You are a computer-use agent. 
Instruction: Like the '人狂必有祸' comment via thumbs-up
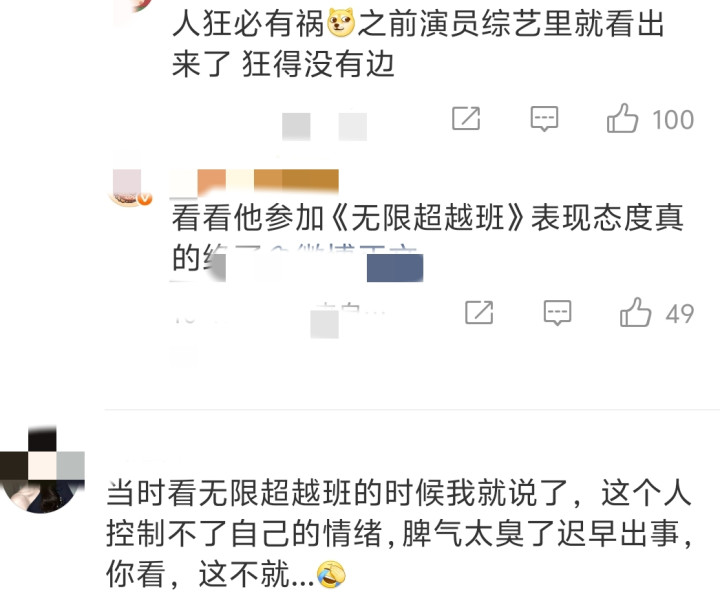[x=622, y=118]
